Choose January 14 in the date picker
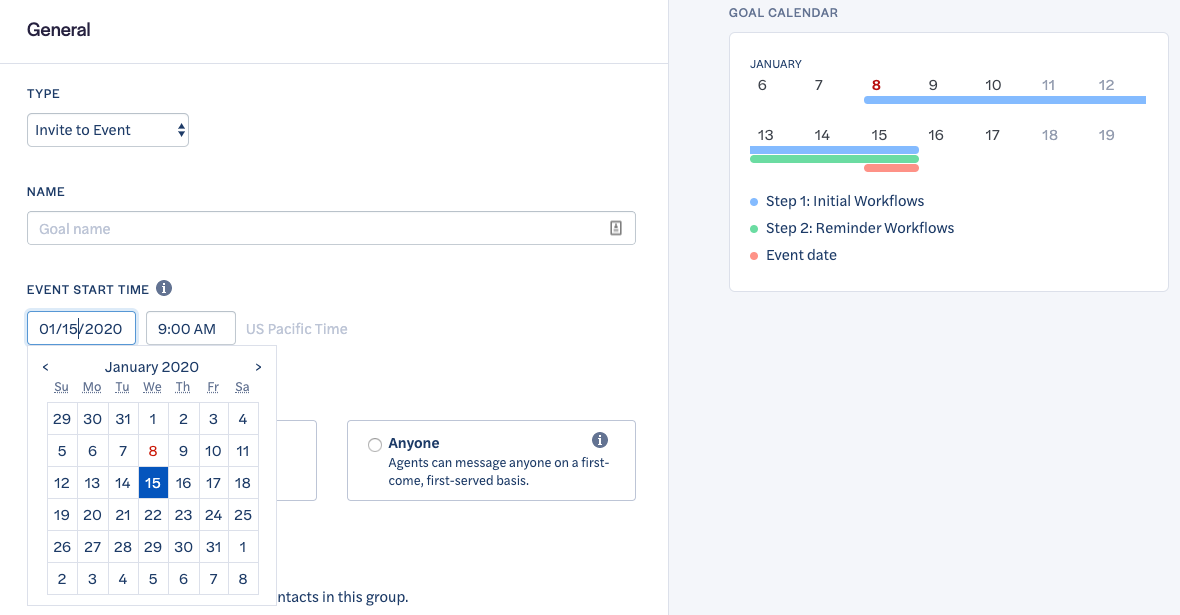The height and width of the screenshot is (615, 1180). coord(123,483)
